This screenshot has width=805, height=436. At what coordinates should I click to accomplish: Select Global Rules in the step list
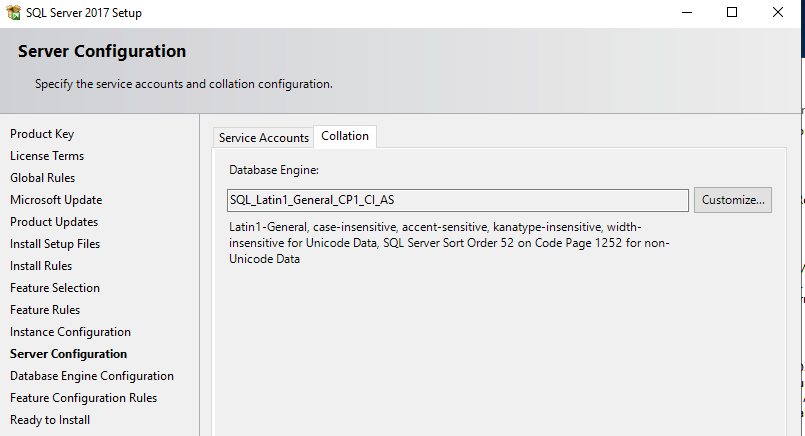click(x=43, y=178)
